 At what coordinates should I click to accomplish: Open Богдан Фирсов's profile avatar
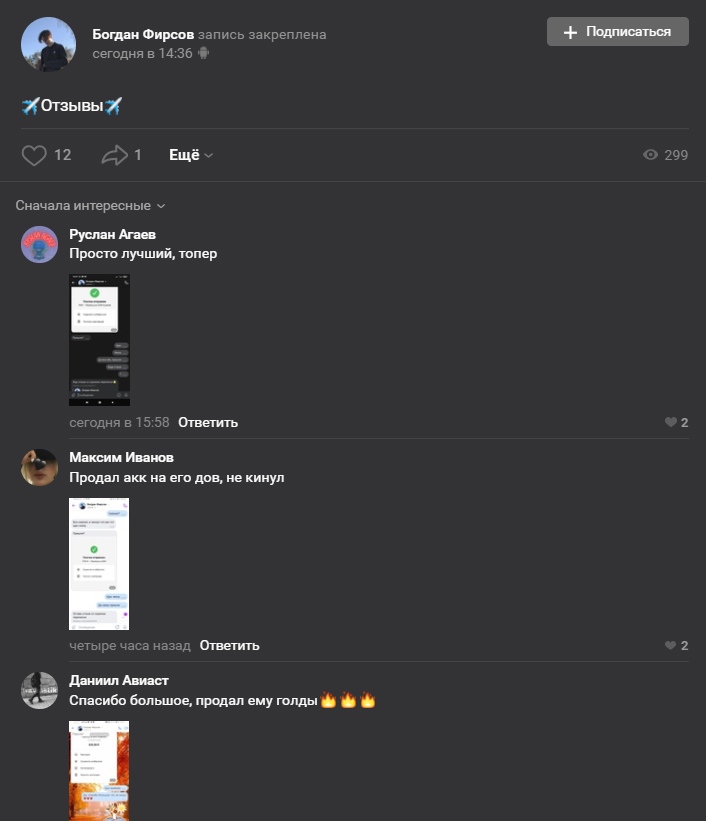point(48,44)
